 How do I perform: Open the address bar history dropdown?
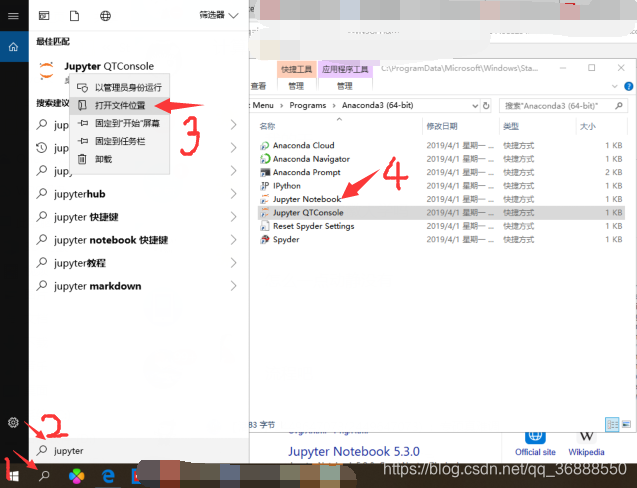[x=474, y=106]
